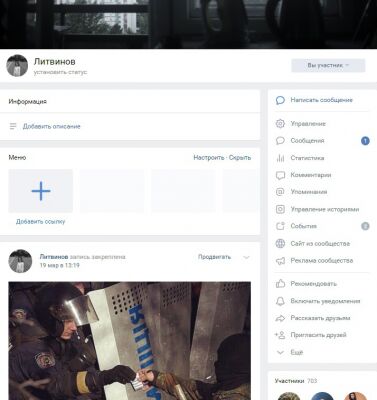Image resolution: width=377 pixels, height=400 pixels.
Task: Expand the 'Ещё' chevron in the sidebar
Action: [x=280, y=352]
